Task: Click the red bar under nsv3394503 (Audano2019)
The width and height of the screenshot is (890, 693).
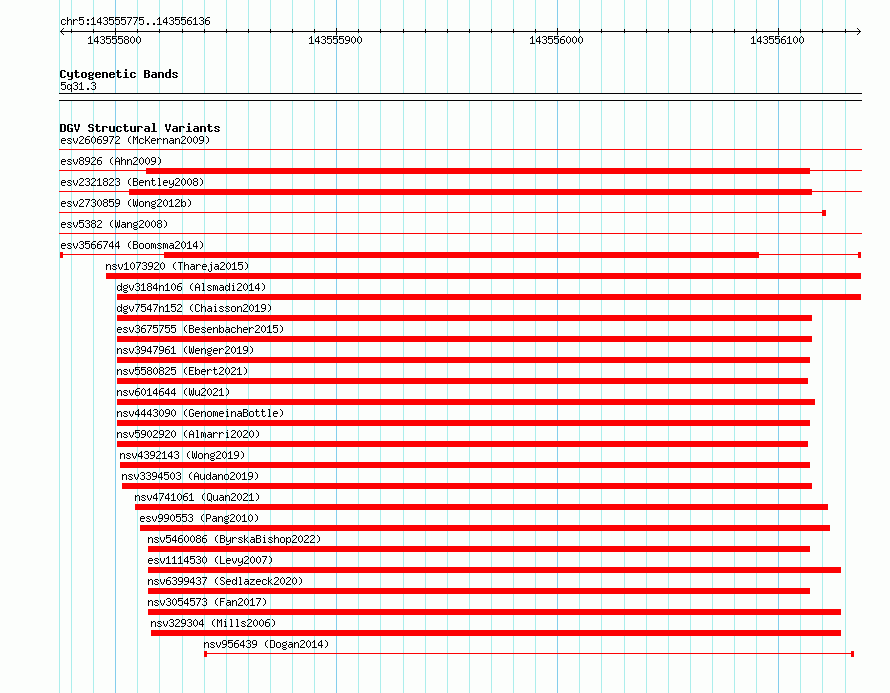Action: tap(467, 486)
